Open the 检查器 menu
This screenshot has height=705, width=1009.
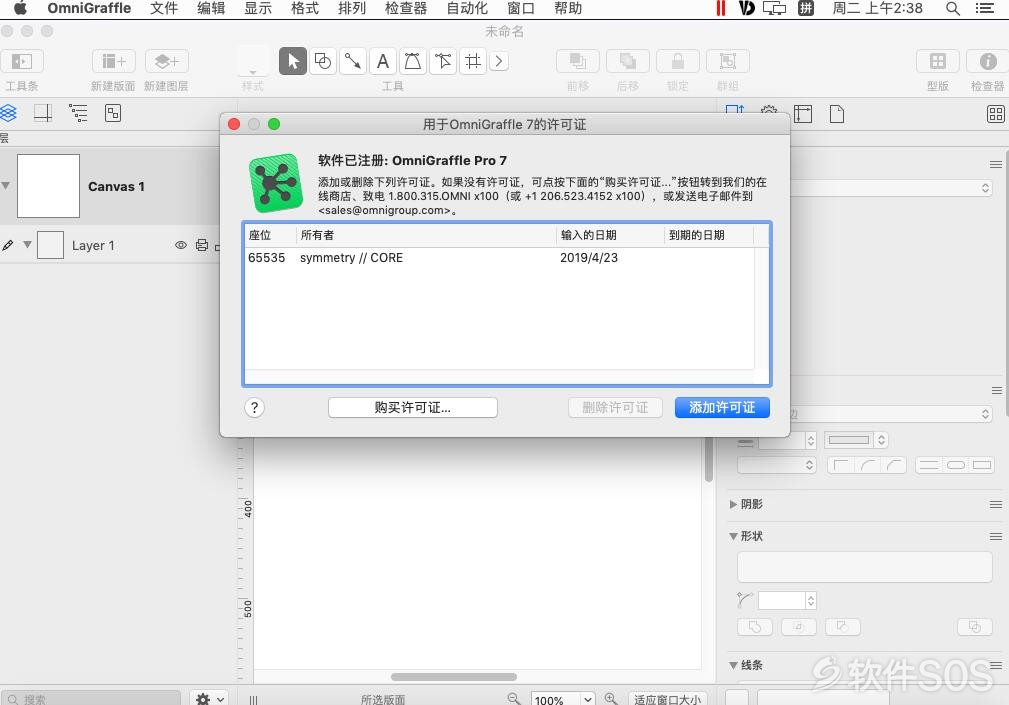pos(406,8)
